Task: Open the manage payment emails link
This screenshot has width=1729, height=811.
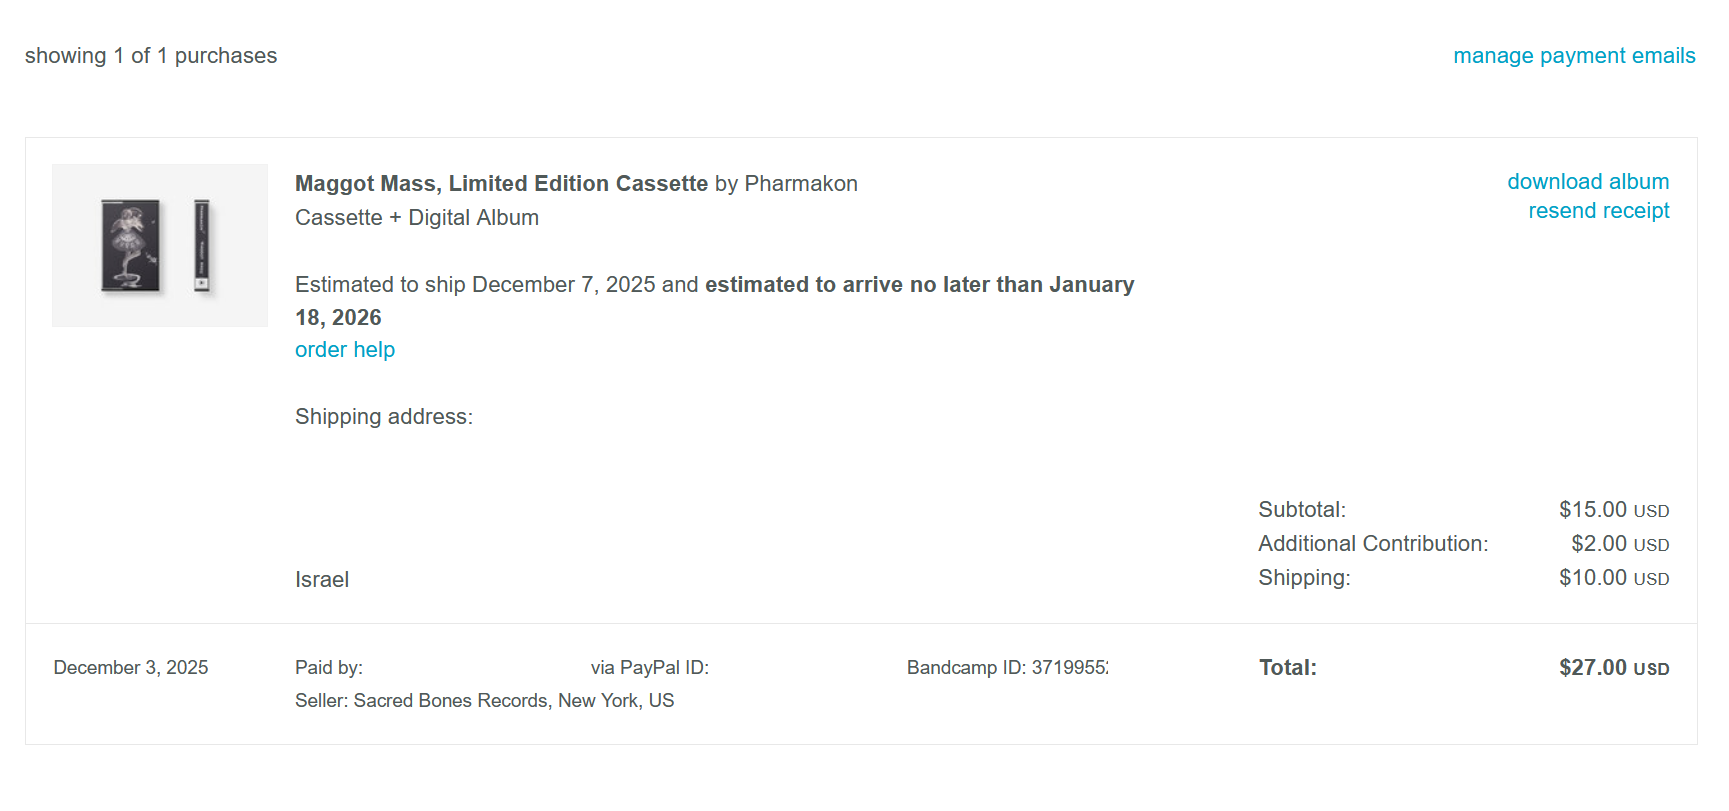Action: (1574, 56)
